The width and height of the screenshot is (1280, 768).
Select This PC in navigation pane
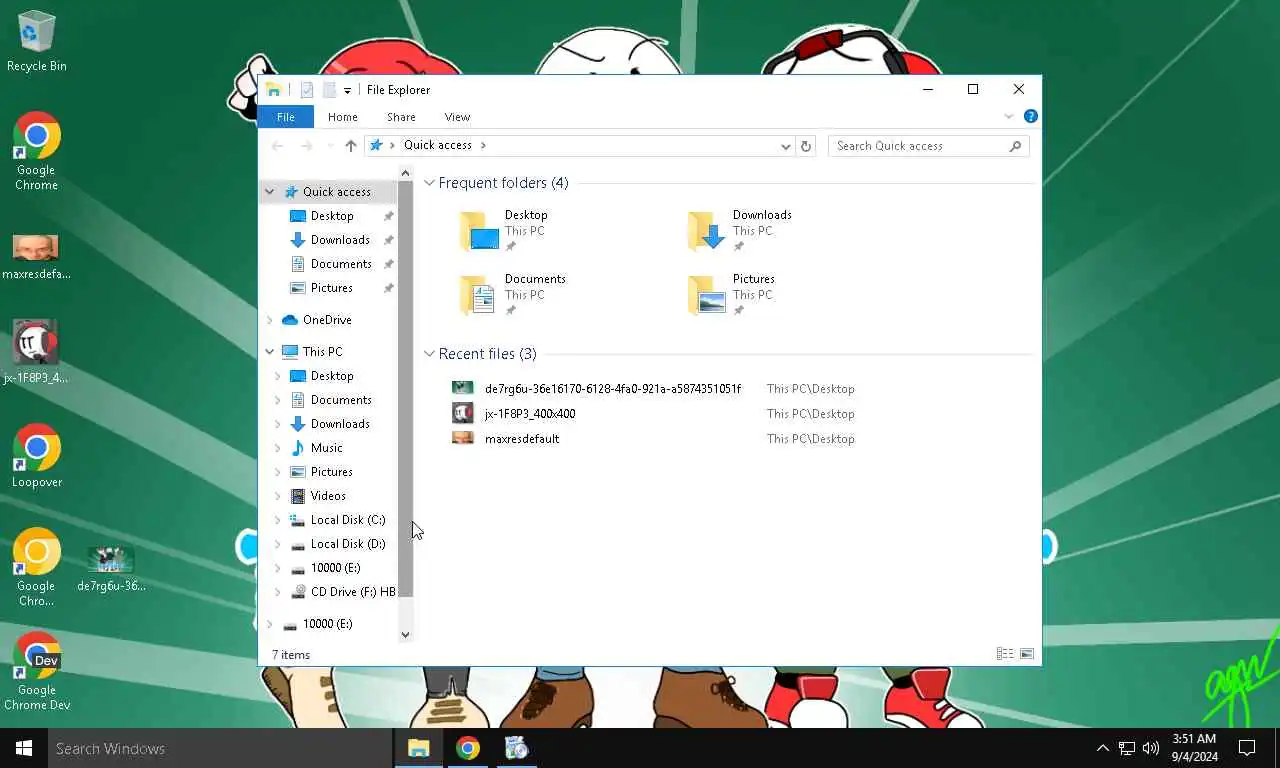(322, 352)
